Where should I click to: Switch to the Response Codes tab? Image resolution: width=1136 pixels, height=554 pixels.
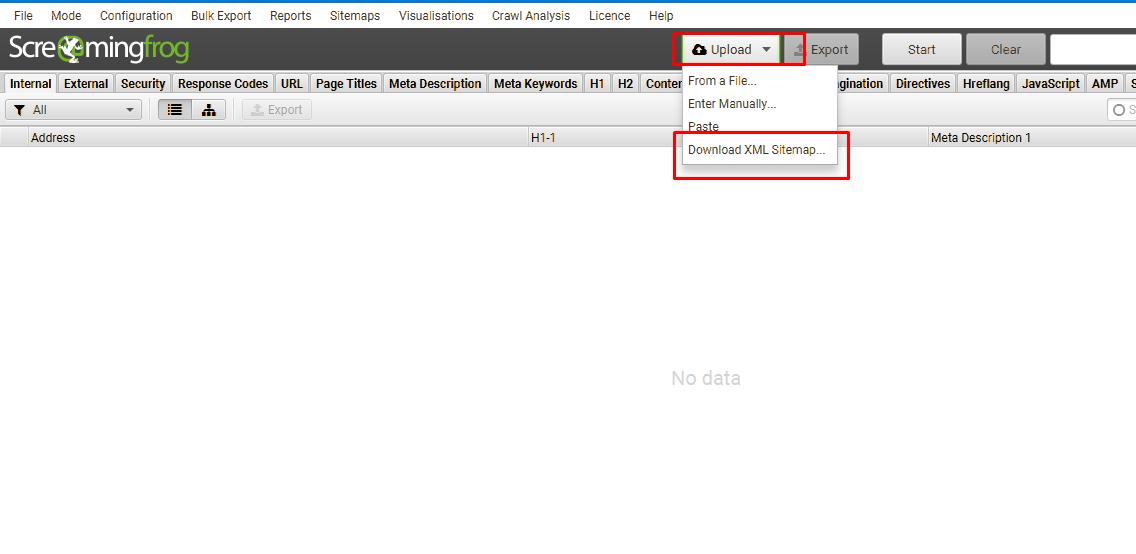click(x=223, y=84)
